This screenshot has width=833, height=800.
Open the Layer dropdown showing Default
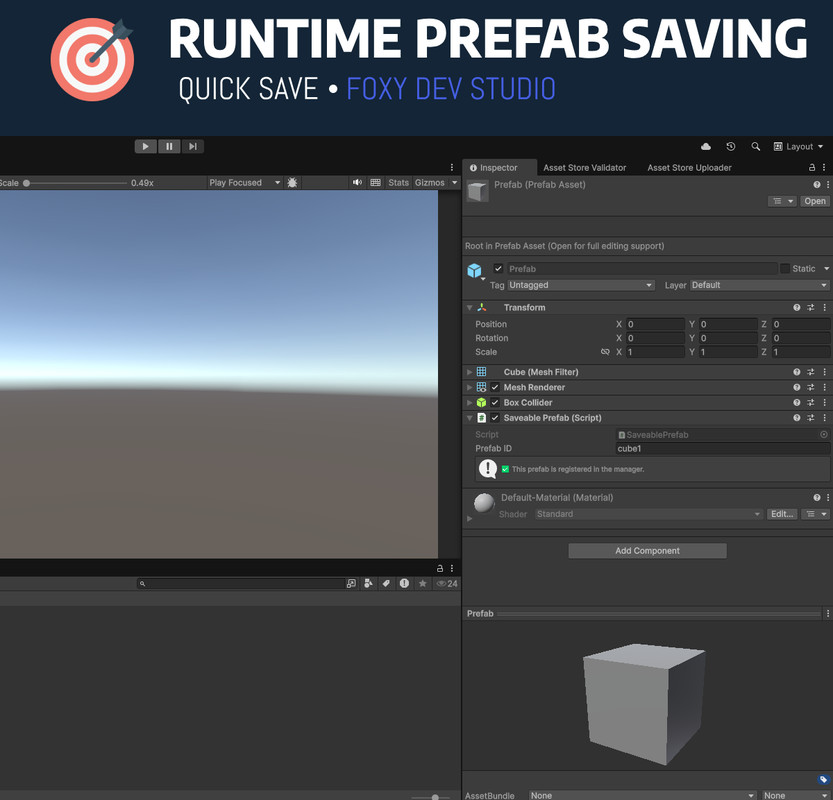tap(758, 285)
